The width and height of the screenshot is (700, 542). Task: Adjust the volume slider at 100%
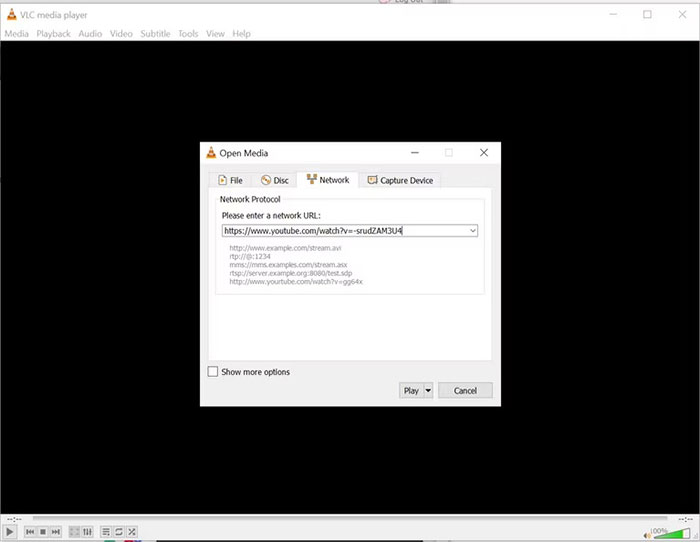pyautogui.click(x=671, y=533)
